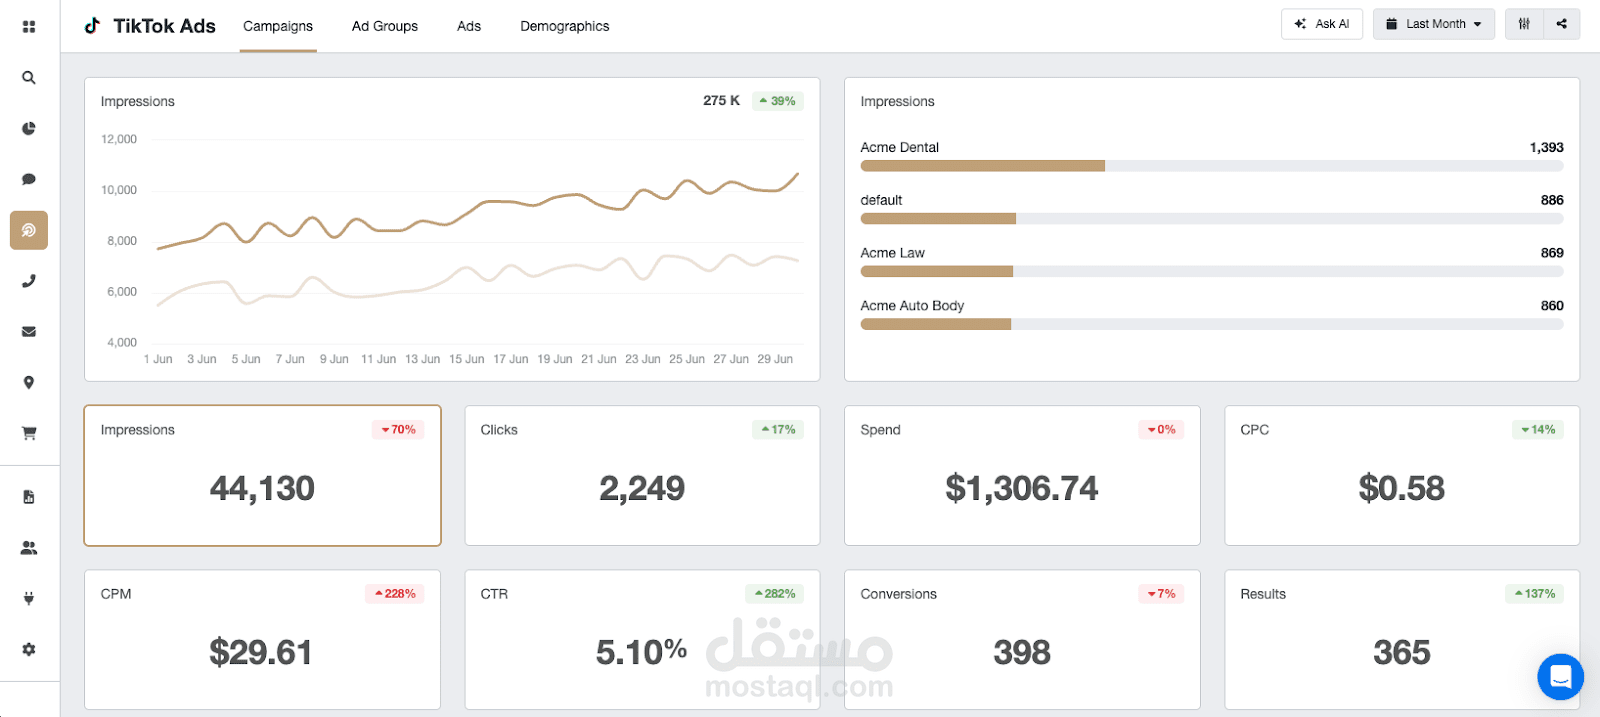Select the Conversions 398 metric card
This screenshot has height=717, width=1600.
pos(1022,640)
